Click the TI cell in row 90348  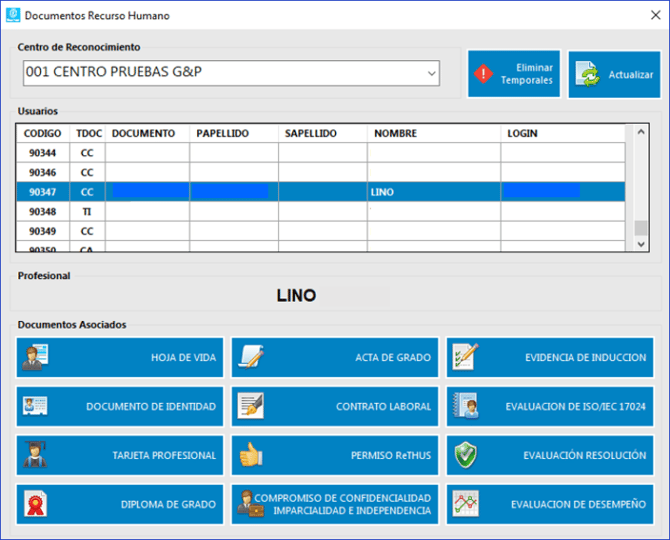(87, 211)
